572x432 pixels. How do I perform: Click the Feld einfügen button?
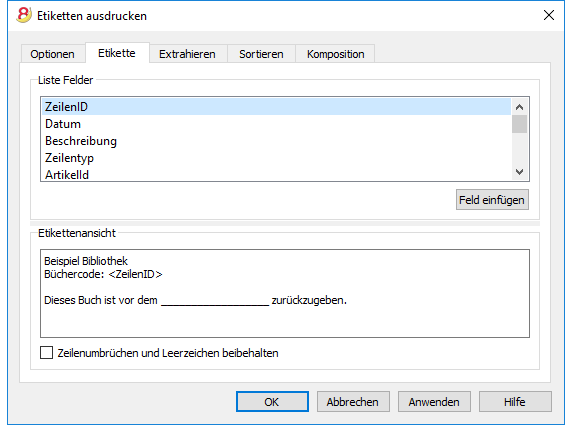492,200
